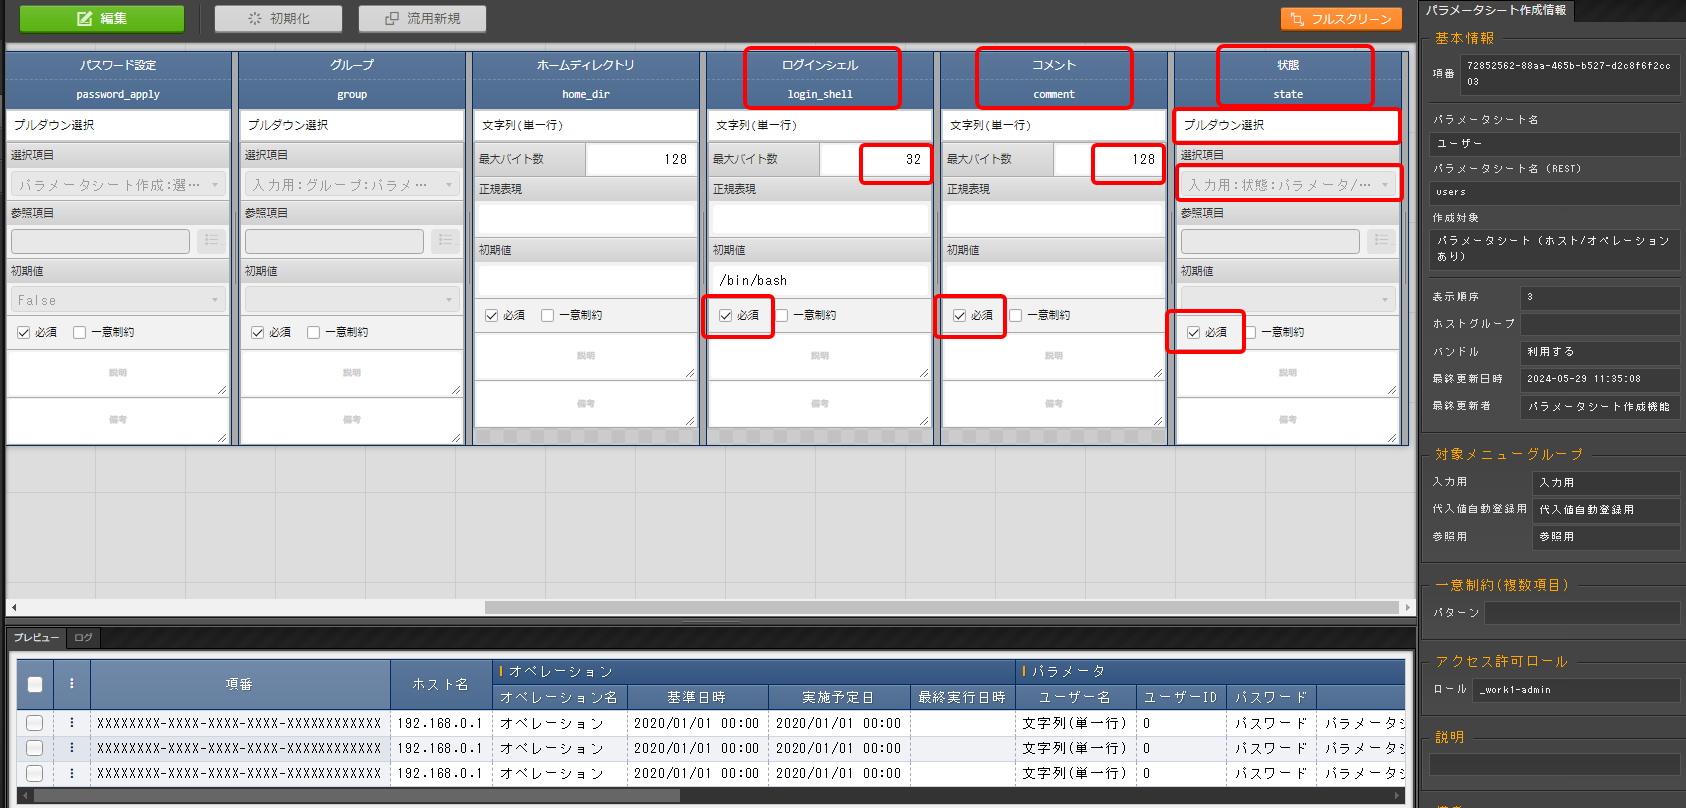Open column type dropdown for comment
This screenshot has height=808, width=1686.
pos(1054,125)
